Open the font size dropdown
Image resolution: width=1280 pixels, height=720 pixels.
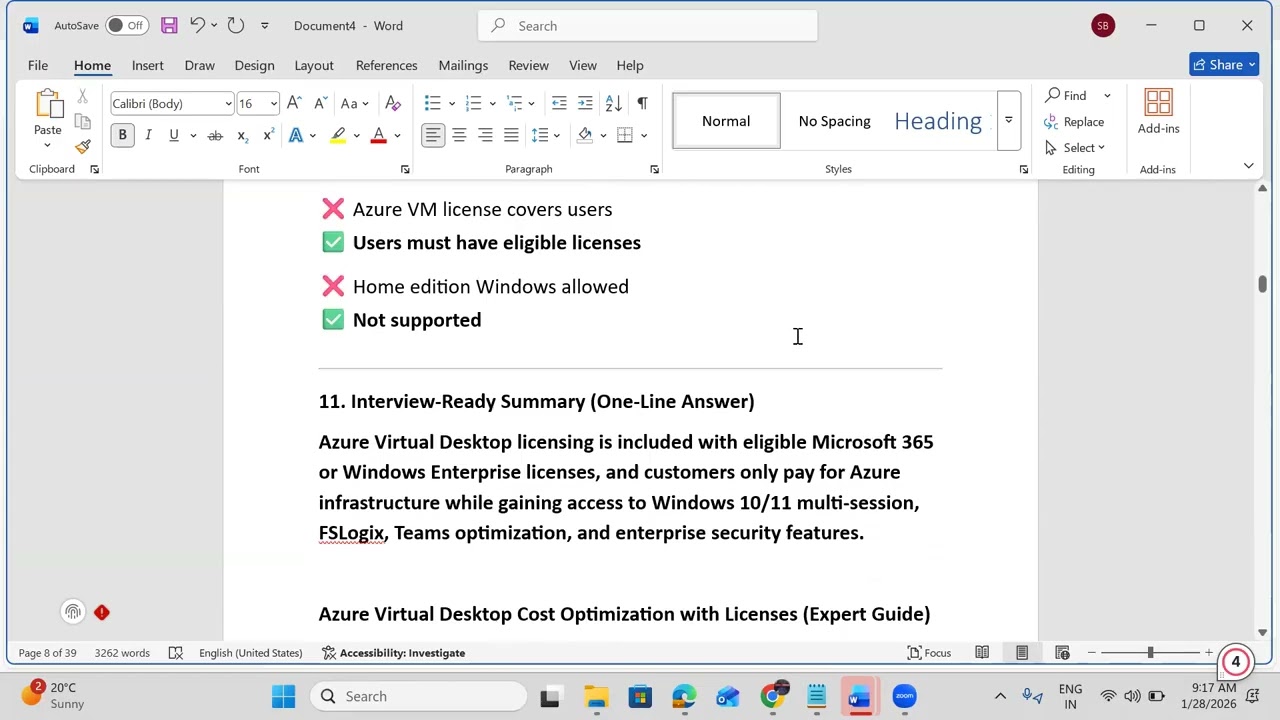pos(273,104)
